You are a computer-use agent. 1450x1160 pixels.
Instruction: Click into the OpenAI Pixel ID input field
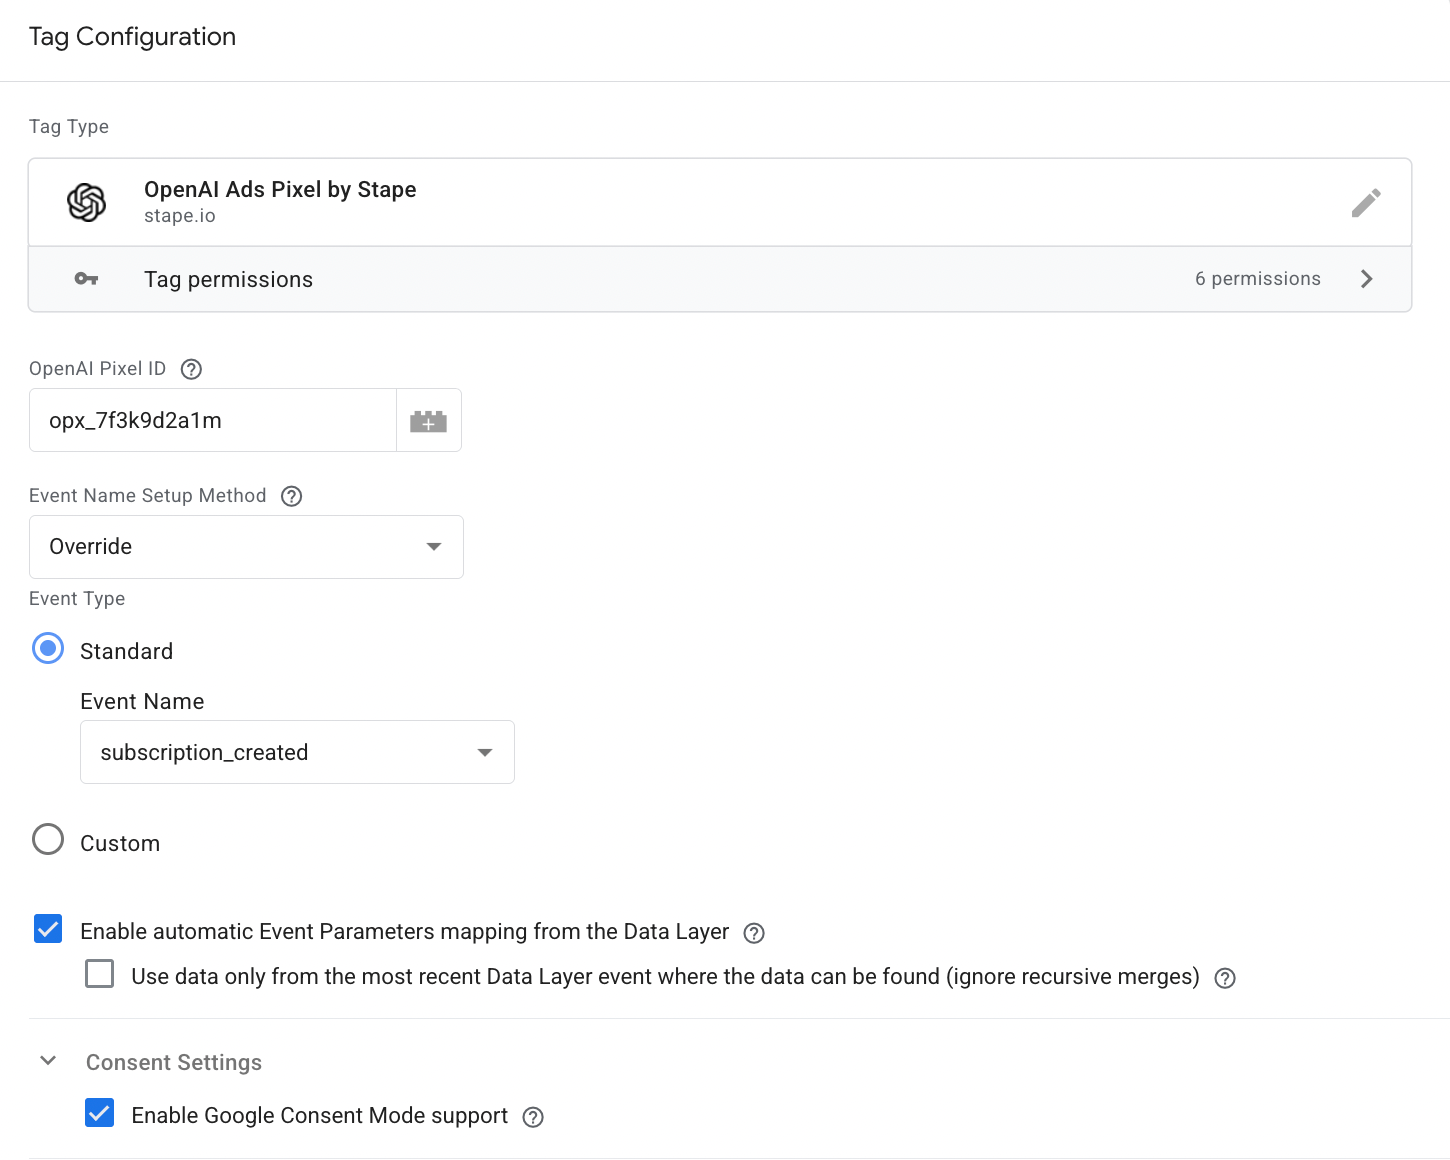[213, 421]
